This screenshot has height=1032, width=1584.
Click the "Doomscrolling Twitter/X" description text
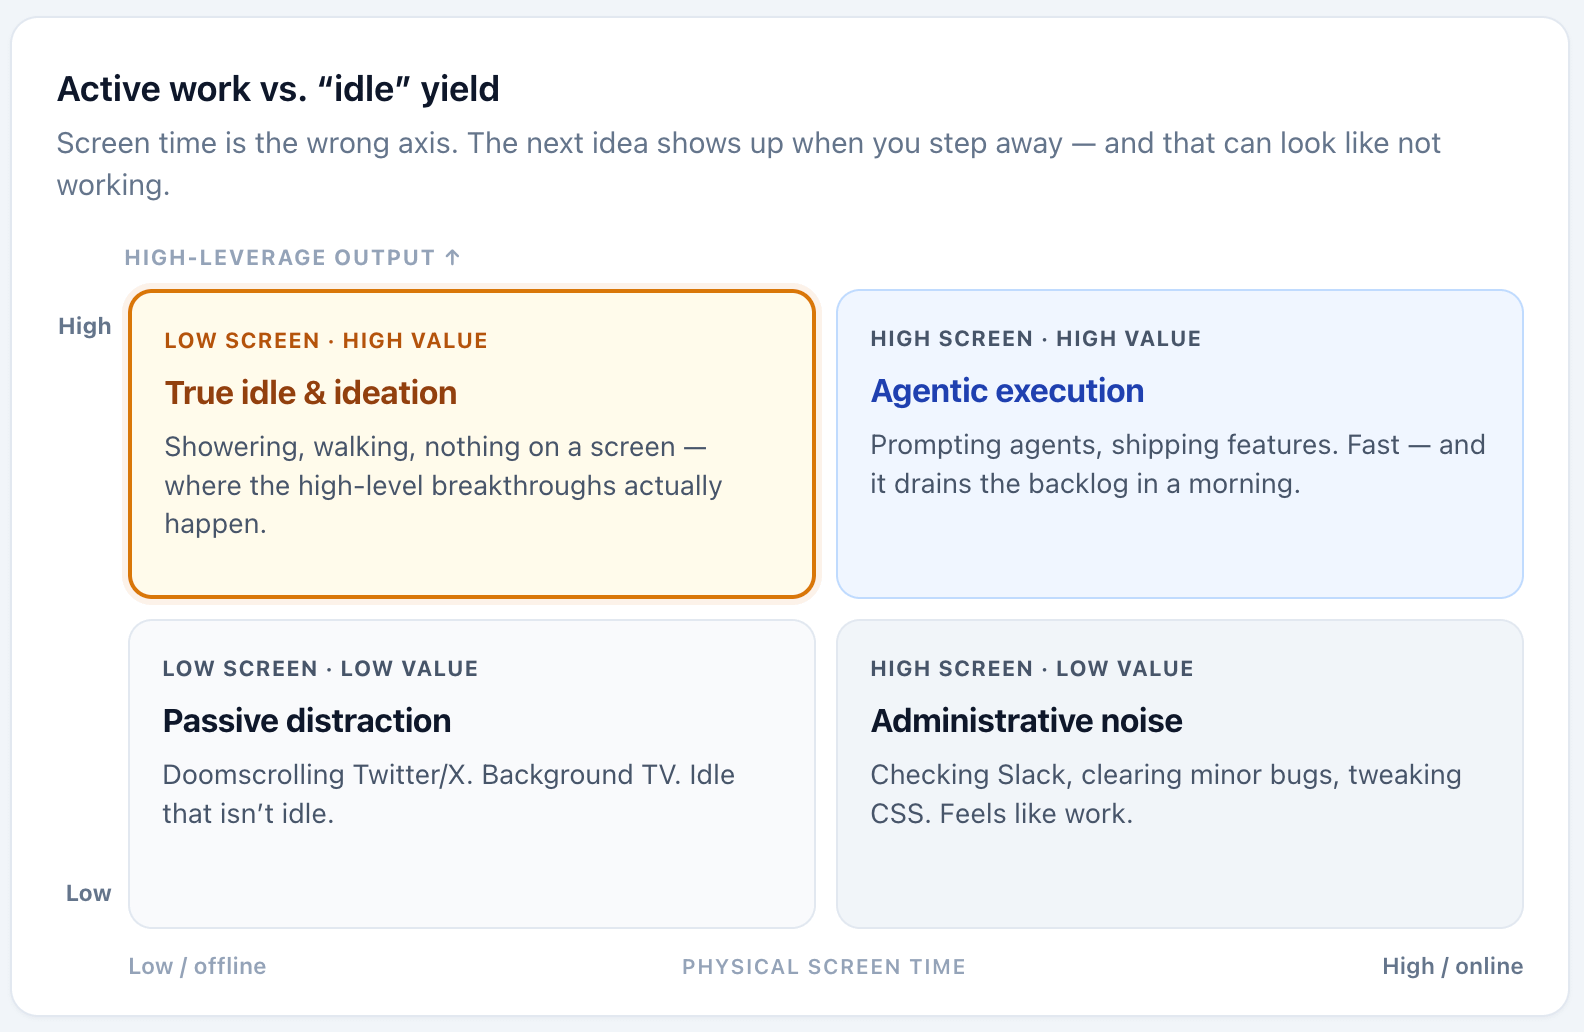coord(448,794)
